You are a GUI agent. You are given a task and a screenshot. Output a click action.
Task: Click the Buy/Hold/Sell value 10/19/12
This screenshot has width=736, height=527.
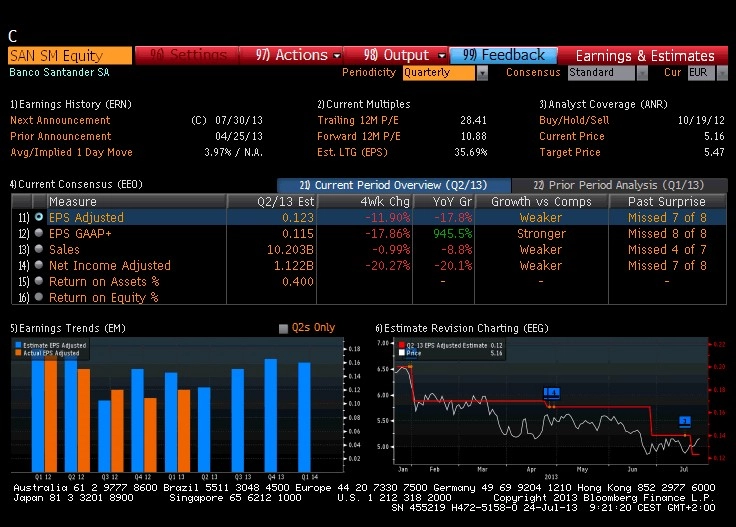(701, 121)
